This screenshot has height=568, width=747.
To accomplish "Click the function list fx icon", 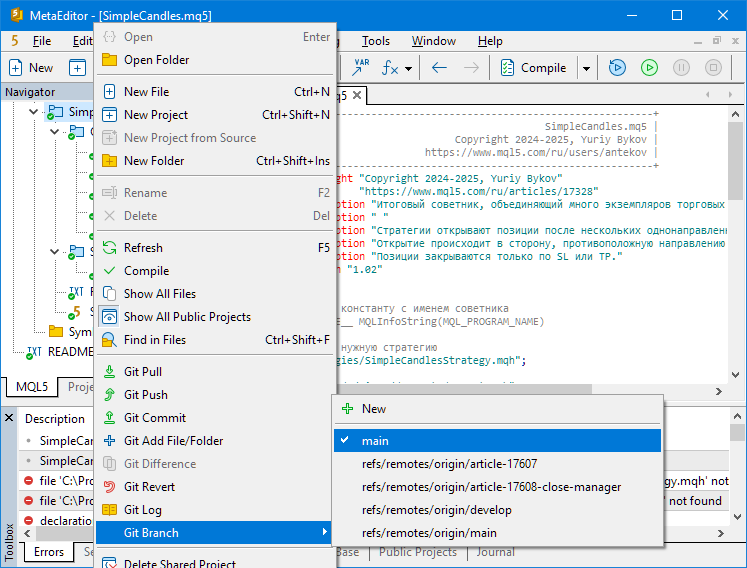I will click(390, 68).
